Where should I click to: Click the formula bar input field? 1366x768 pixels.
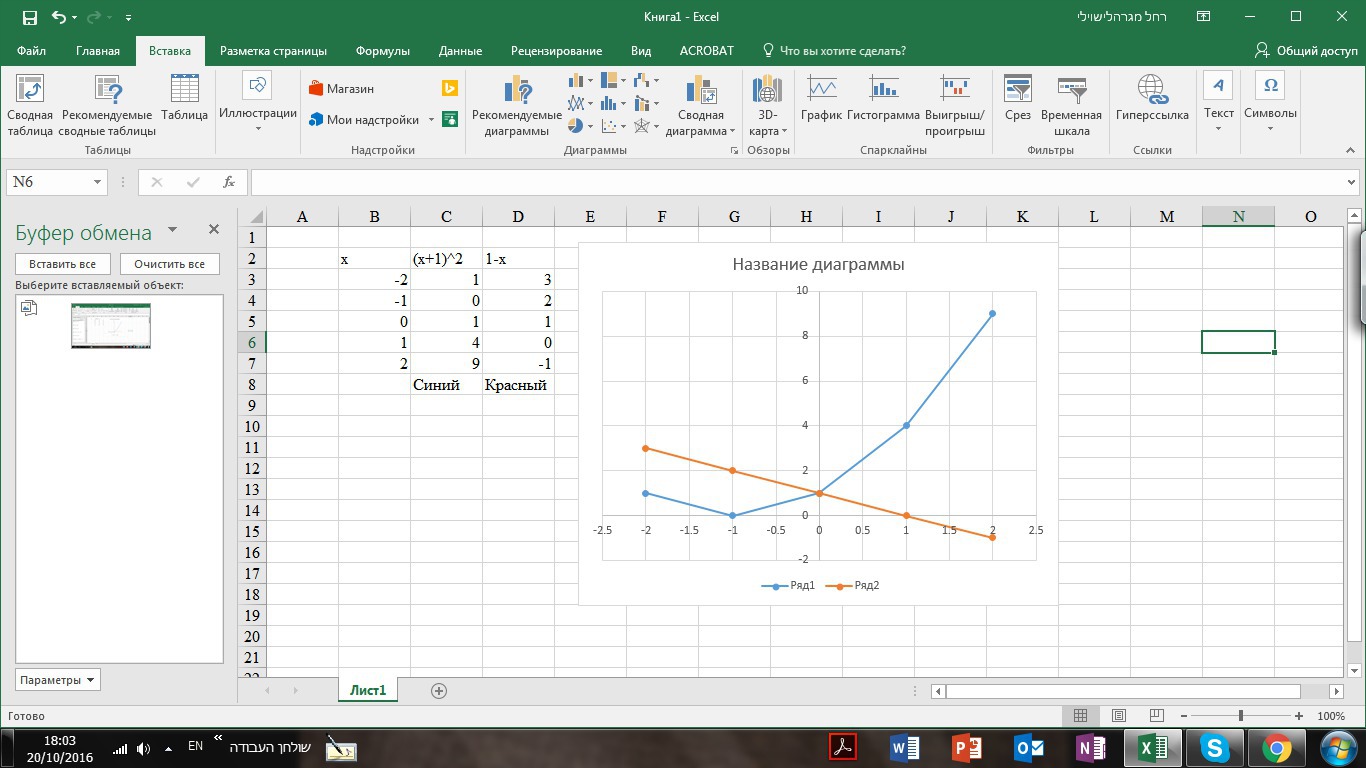[x=797, y=182]
